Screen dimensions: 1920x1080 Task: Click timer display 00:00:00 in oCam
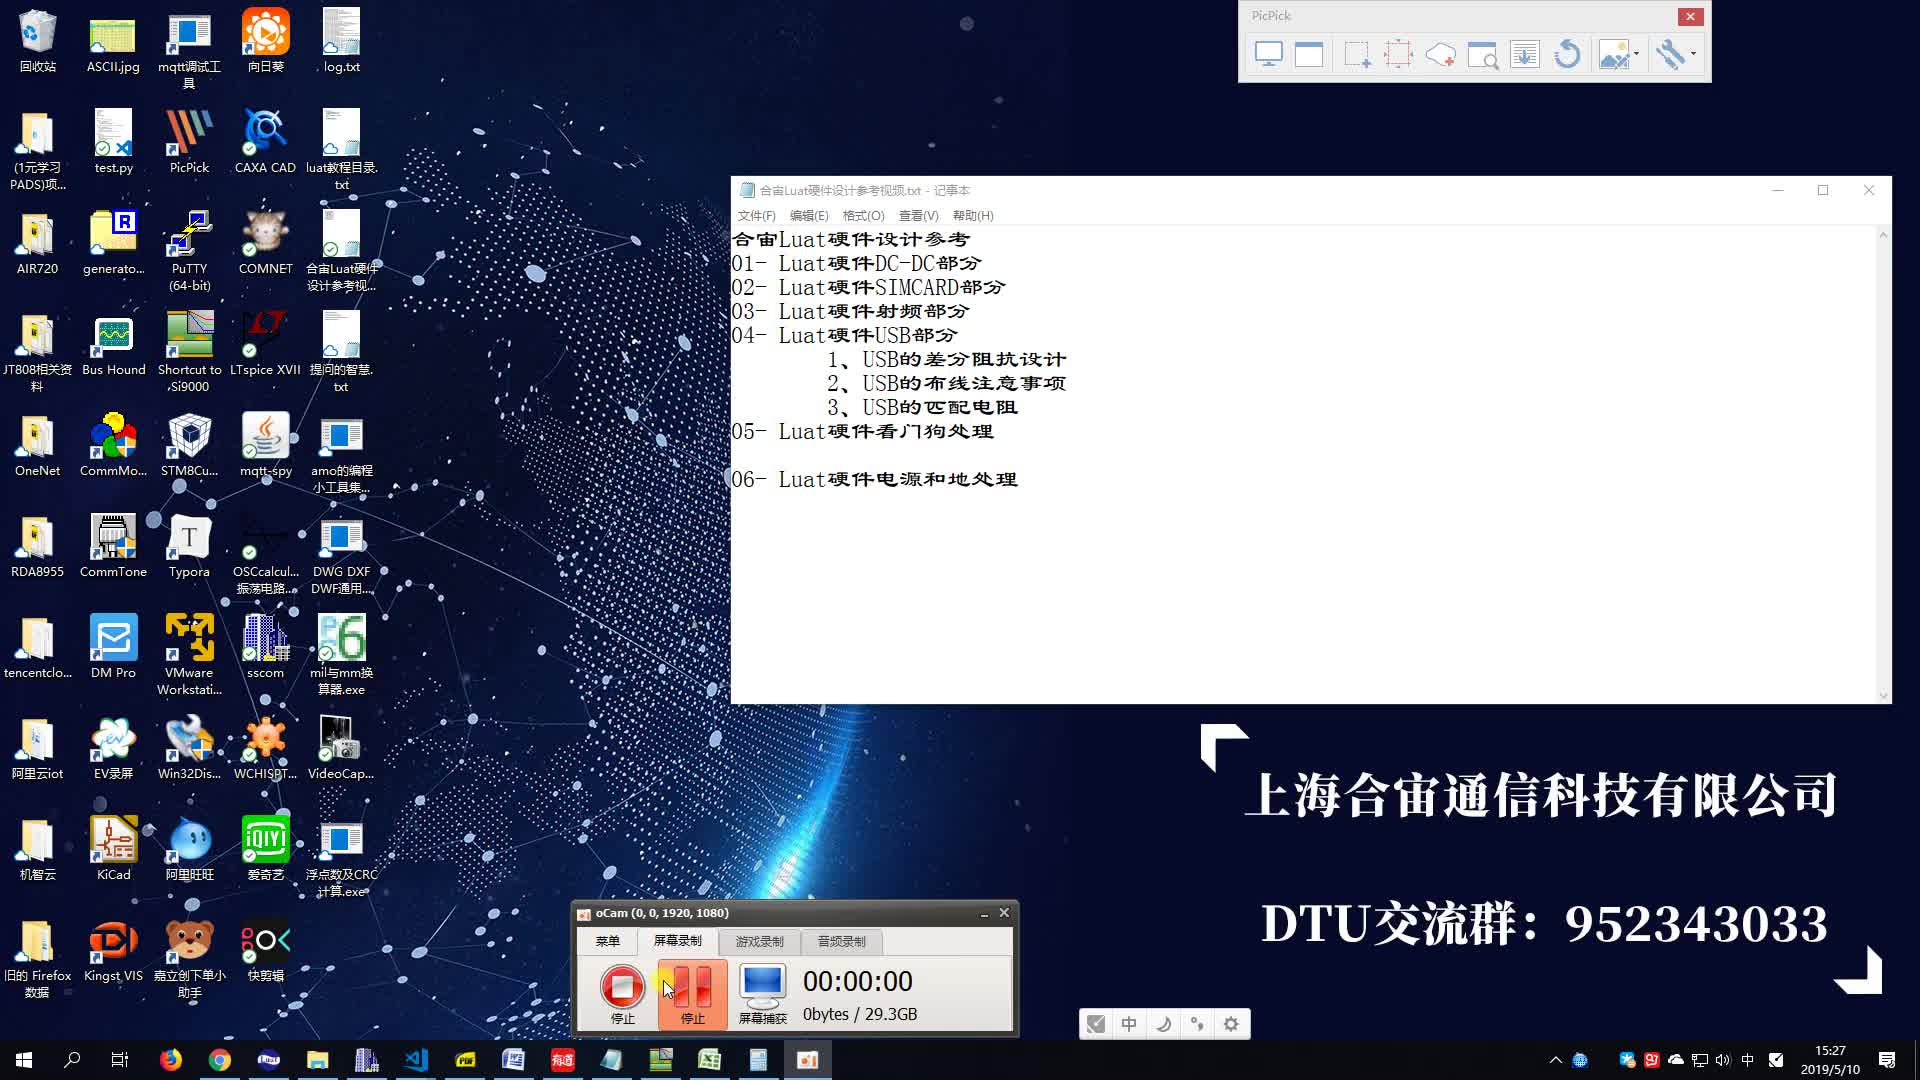pos(856,980)
